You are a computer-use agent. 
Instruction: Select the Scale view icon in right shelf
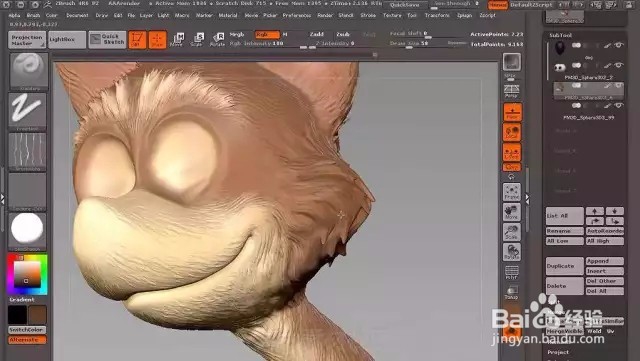[x=512, y=232]
